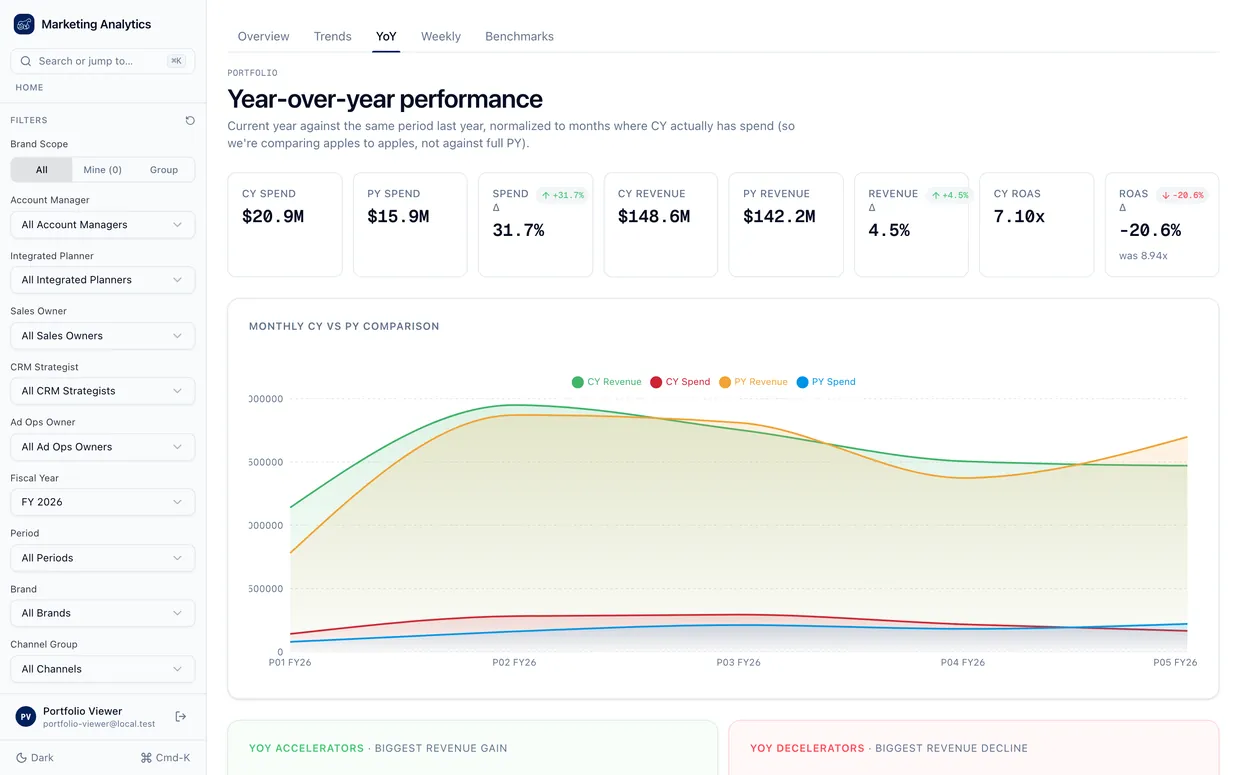Image resolution: width=1240 pixels, height=775 pixels.
Task: Click the CY SPEND $20.9M card
Action: click(x=285, y=225)
